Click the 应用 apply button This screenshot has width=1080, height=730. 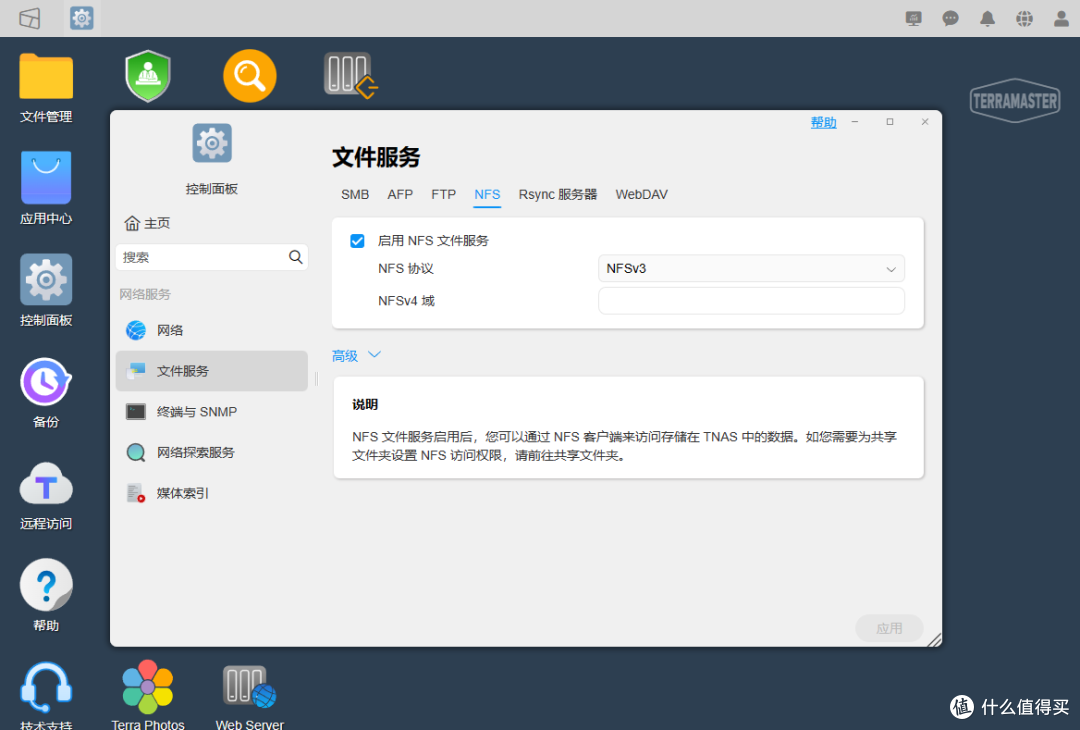tap(889, 628)
